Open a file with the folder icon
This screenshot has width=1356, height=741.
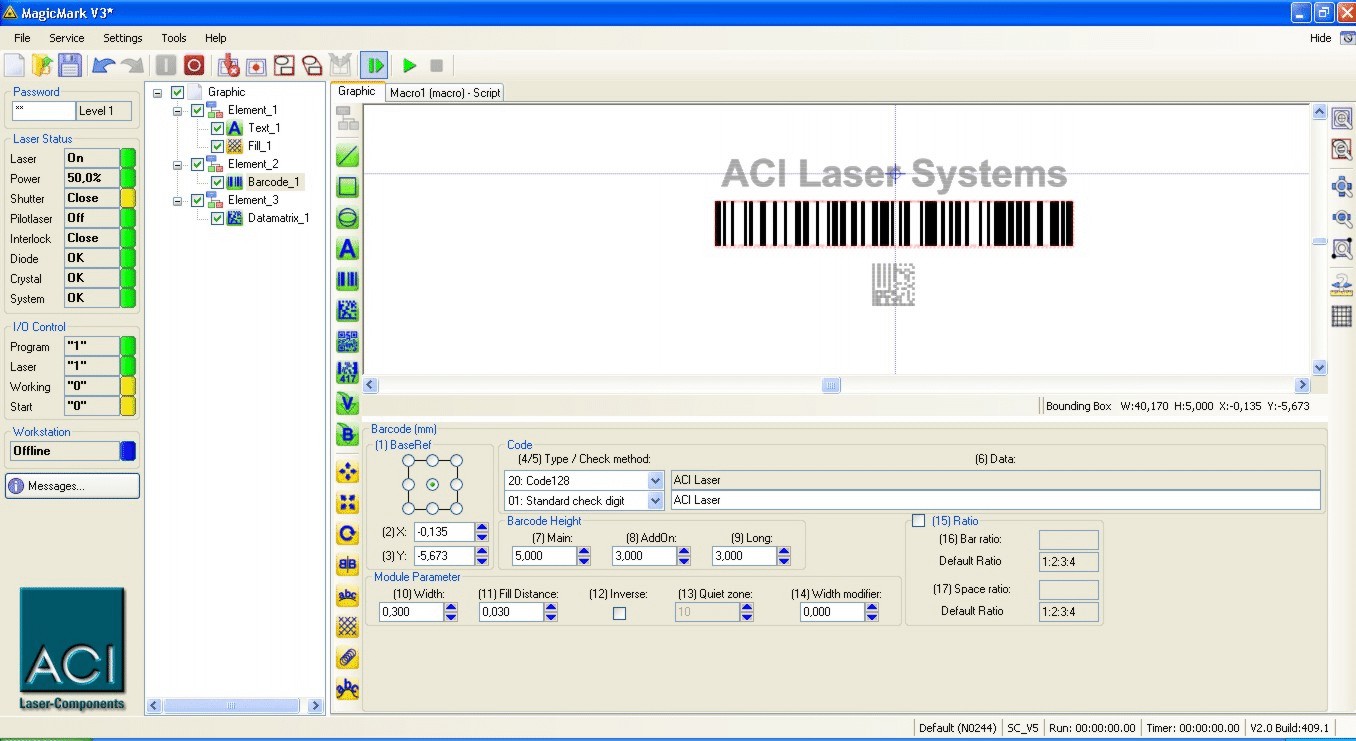tap(42, 65)
